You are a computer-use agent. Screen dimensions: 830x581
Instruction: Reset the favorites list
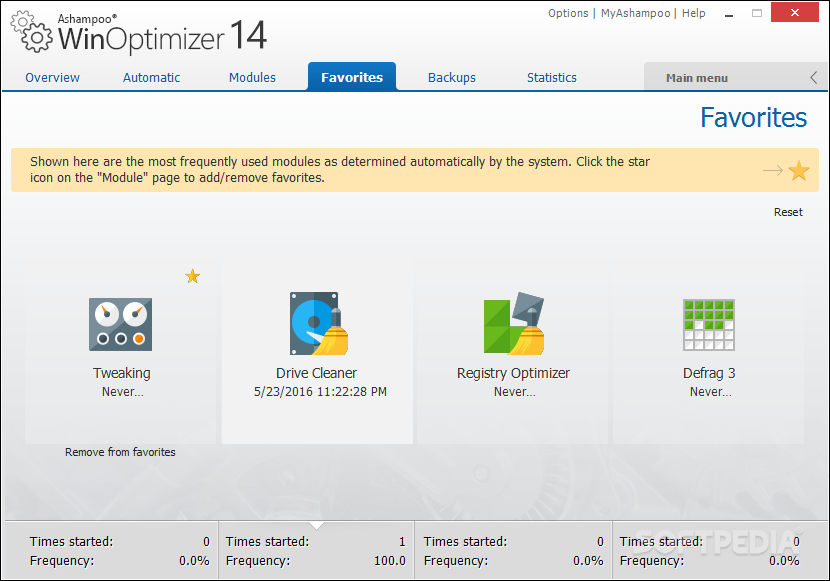(788, 212)
